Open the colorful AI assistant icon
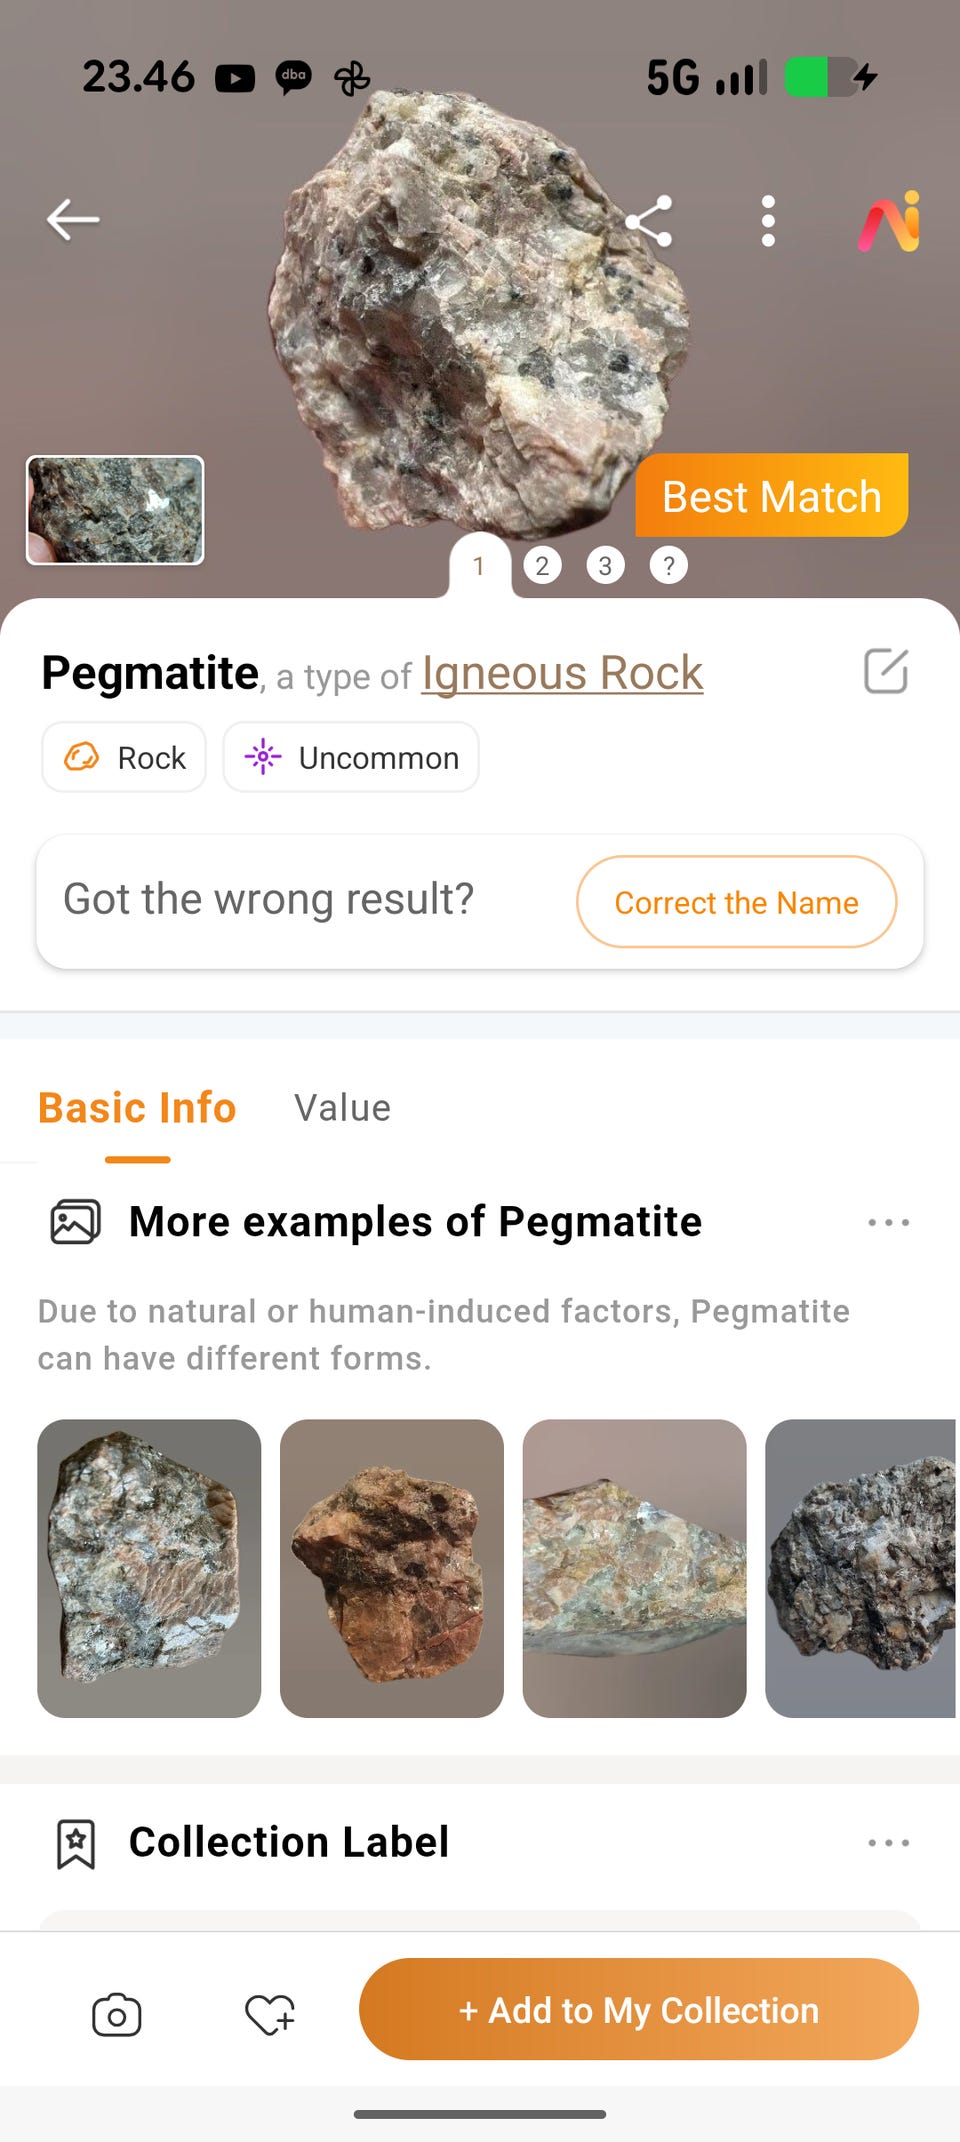The height and width of the screenshot is (2142, 960). pyautogui.click(x=889, y=221)
